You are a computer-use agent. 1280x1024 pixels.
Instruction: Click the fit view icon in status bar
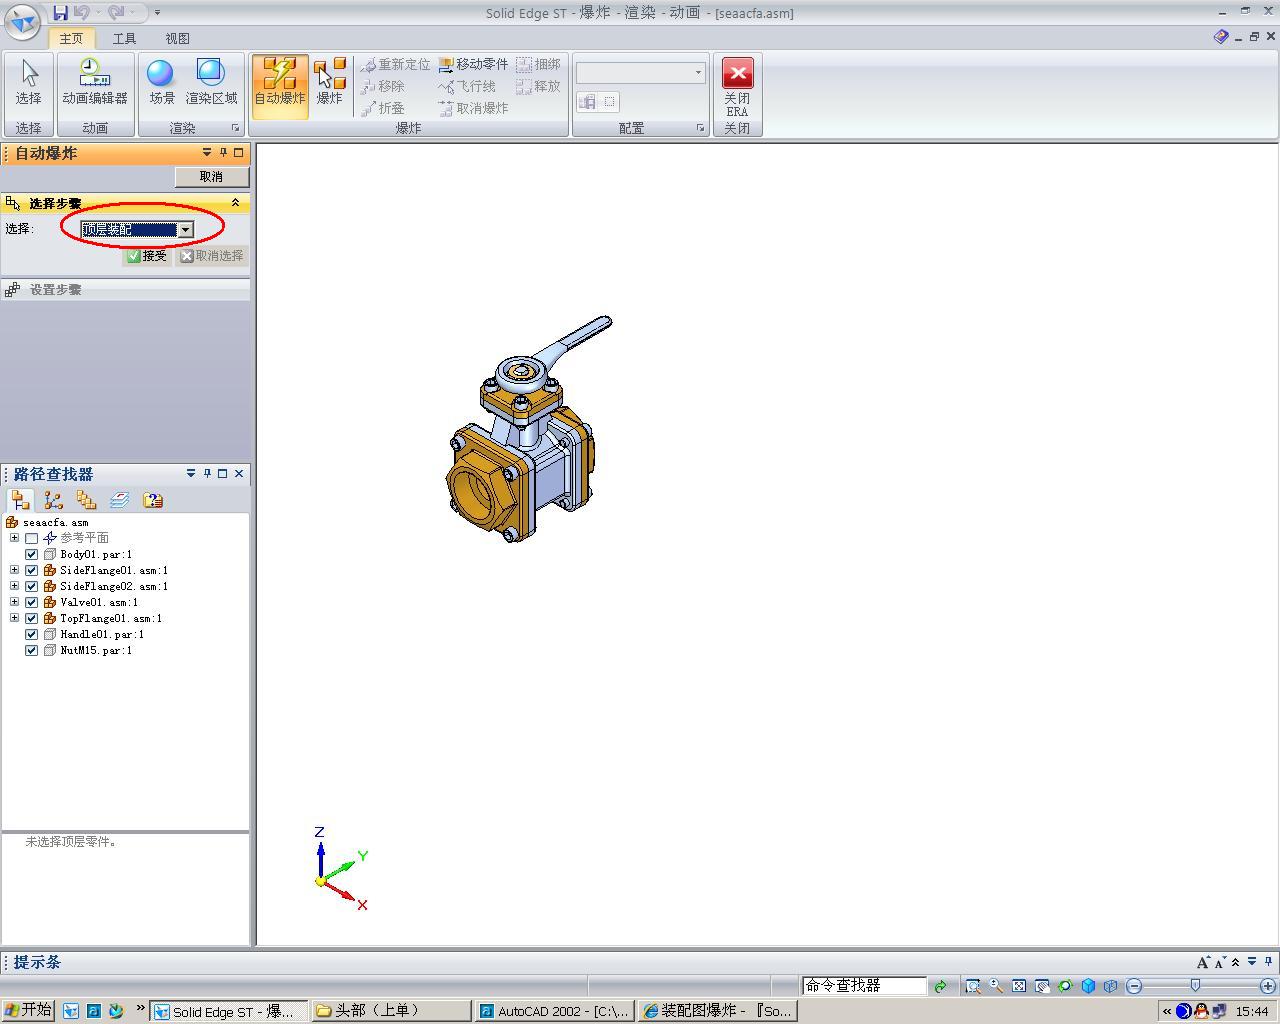[1019, 986]
